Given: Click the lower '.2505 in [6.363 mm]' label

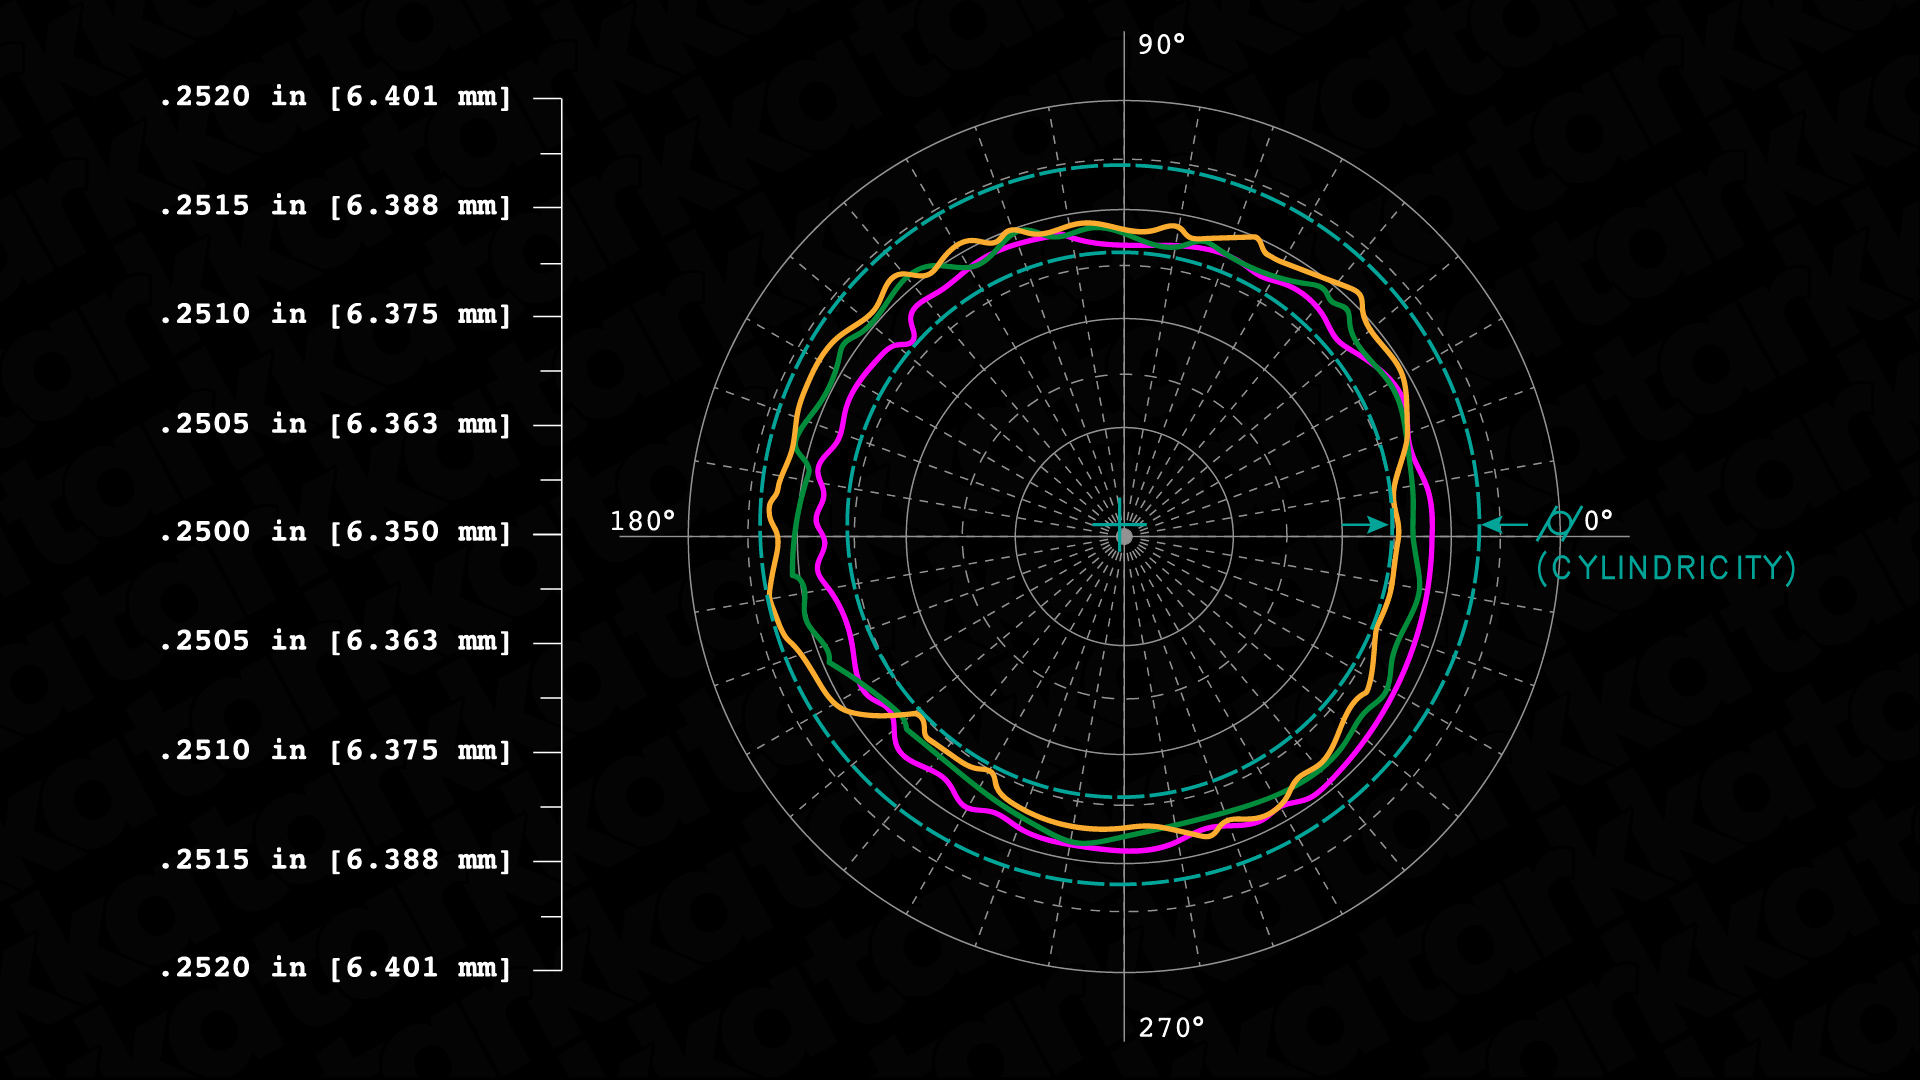Looking at the screenshot, I should click(336, 641).
